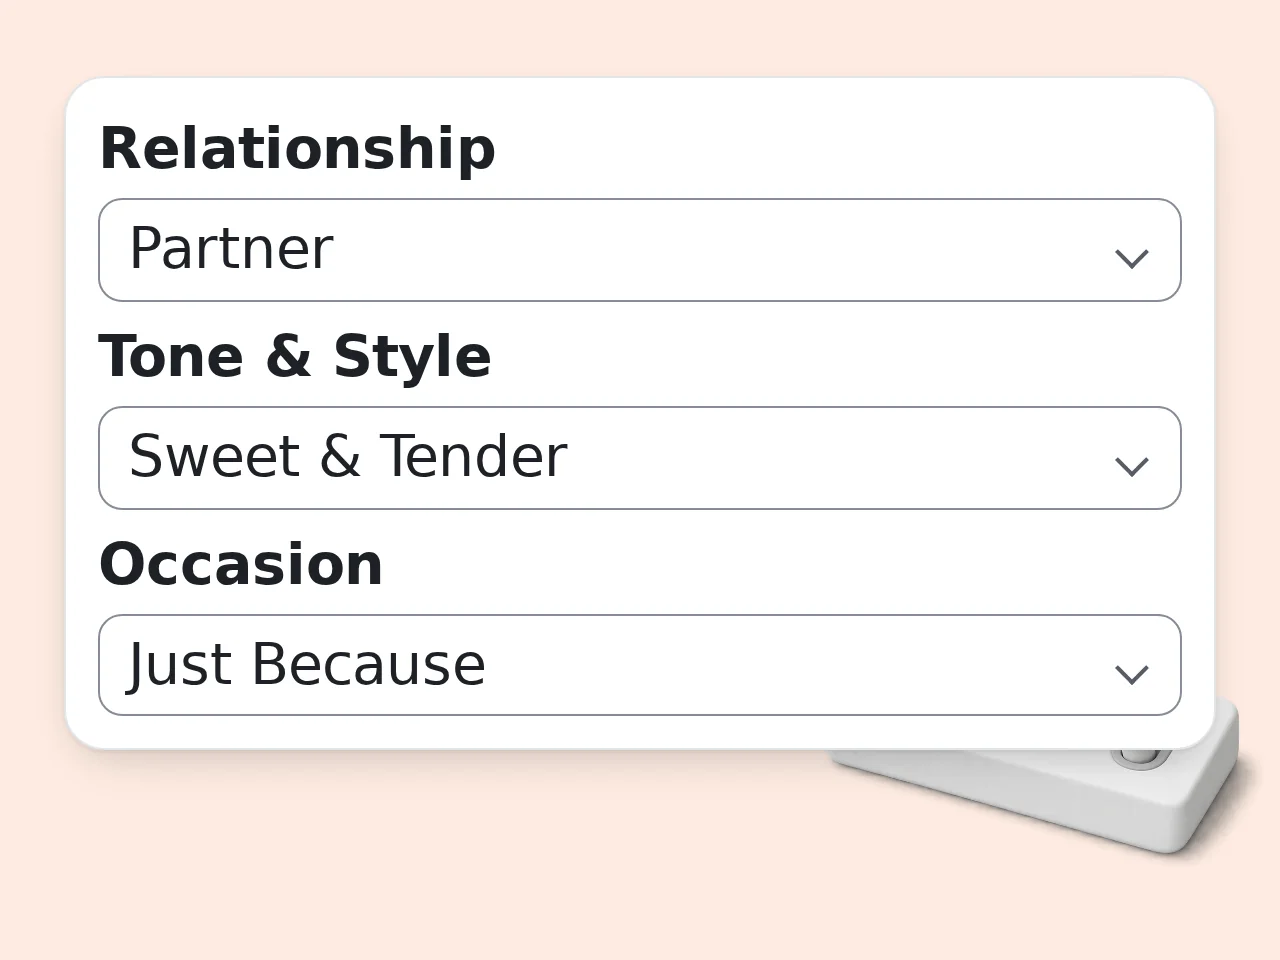Image resolution: width=1280 pixels, height=960 pixels.
Task: Click the chevron arrow beside Sweet & Tender
Action: pyautogui.click(x=1131, y=467)
